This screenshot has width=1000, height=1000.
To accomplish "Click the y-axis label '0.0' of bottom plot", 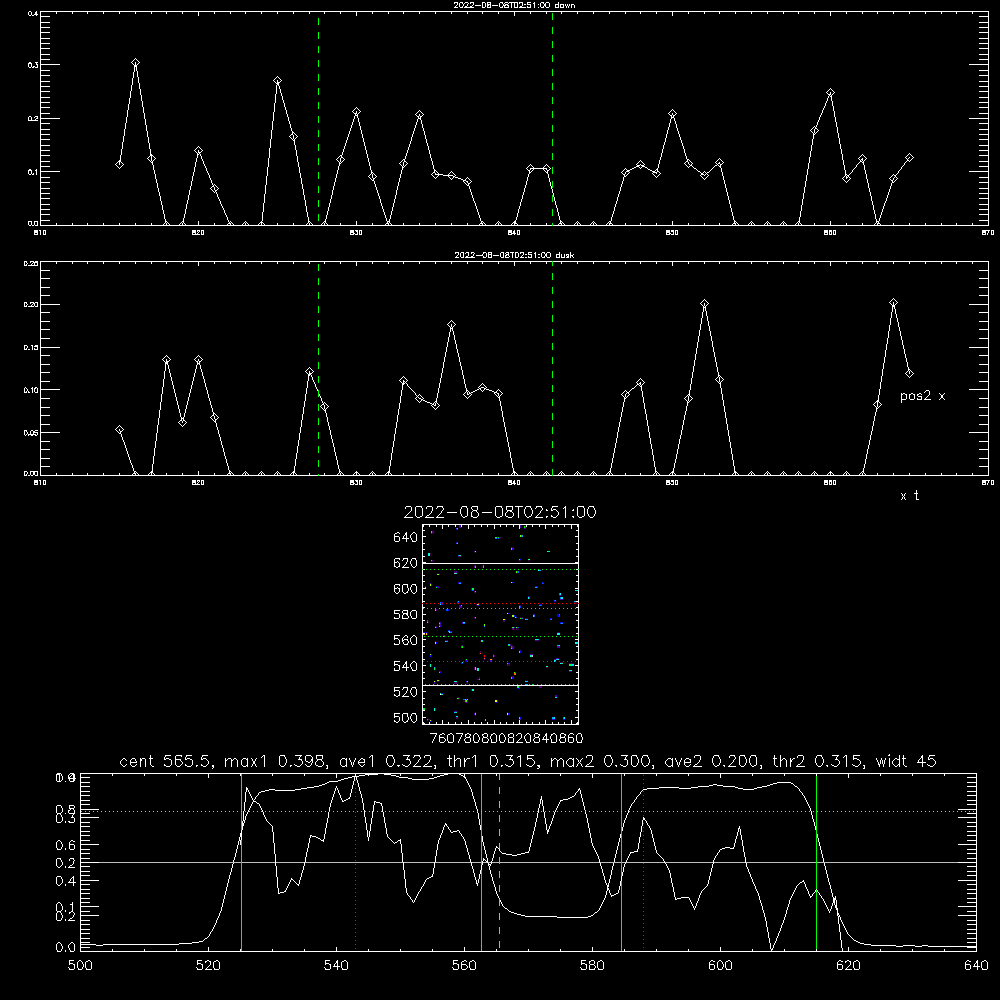I will coord(65,948).
